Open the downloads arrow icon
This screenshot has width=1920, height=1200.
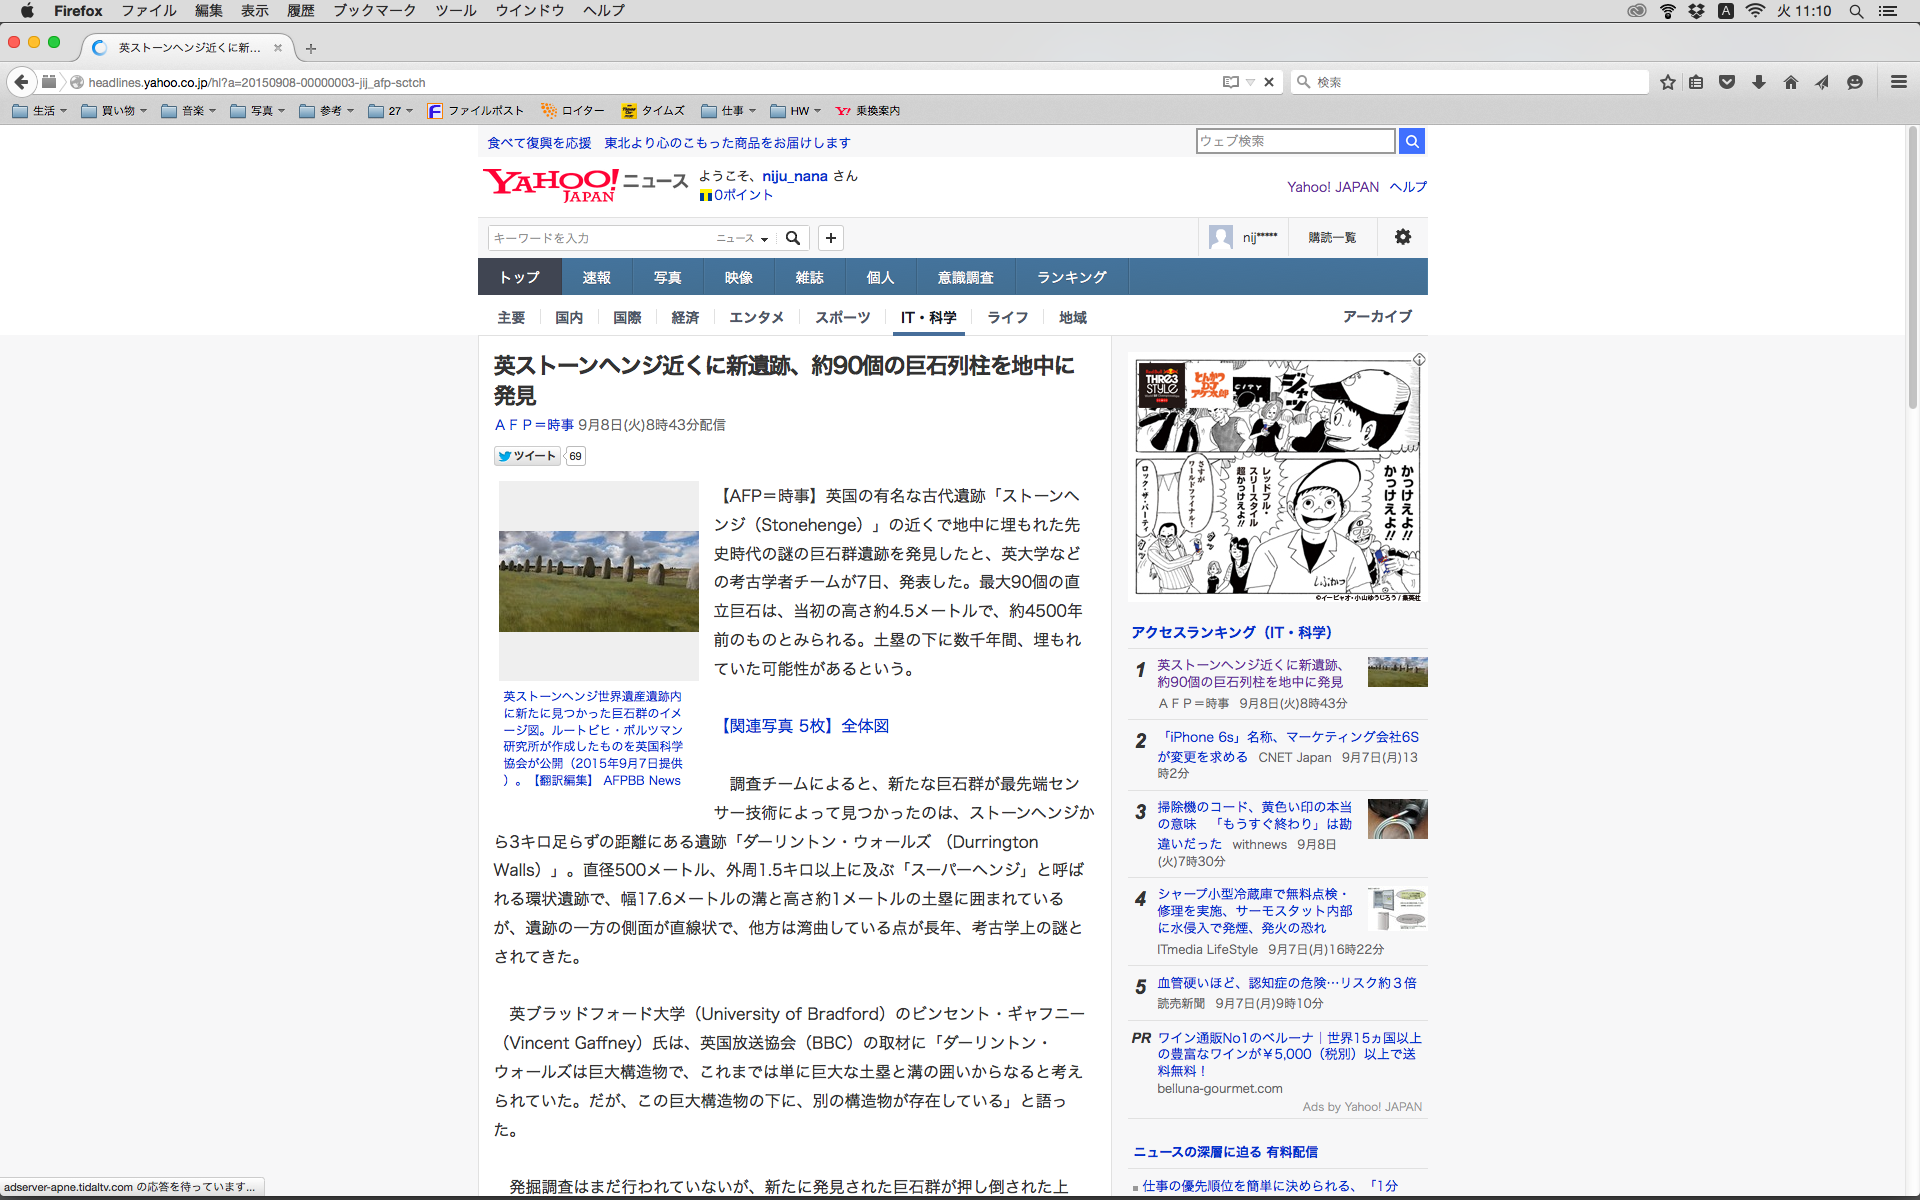click(x=1759, y=82)
